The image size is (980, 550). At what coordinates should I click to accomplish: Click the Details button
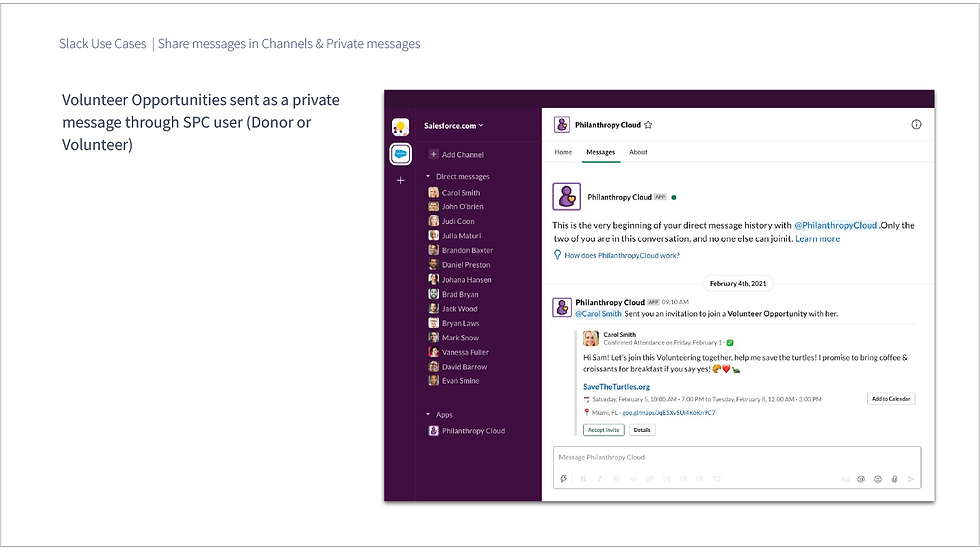642,430
